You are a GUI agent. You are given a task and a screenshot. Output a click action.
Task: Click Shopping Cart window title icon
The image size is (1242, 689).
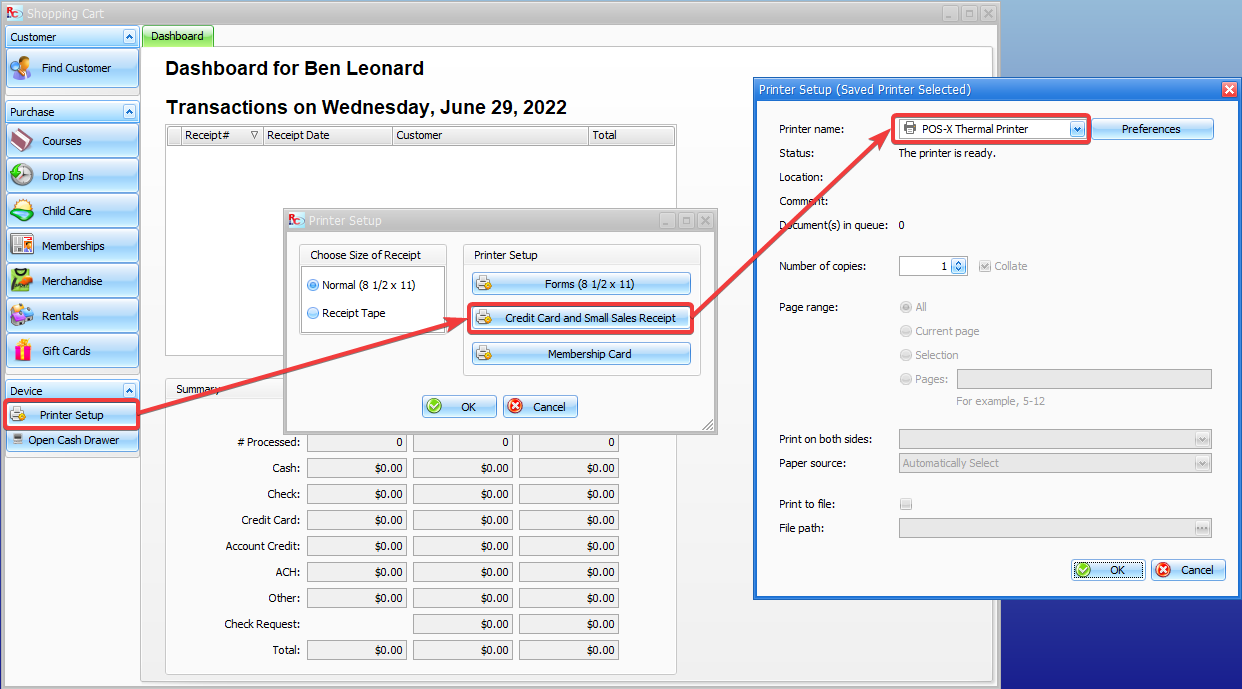pos(14,14)
